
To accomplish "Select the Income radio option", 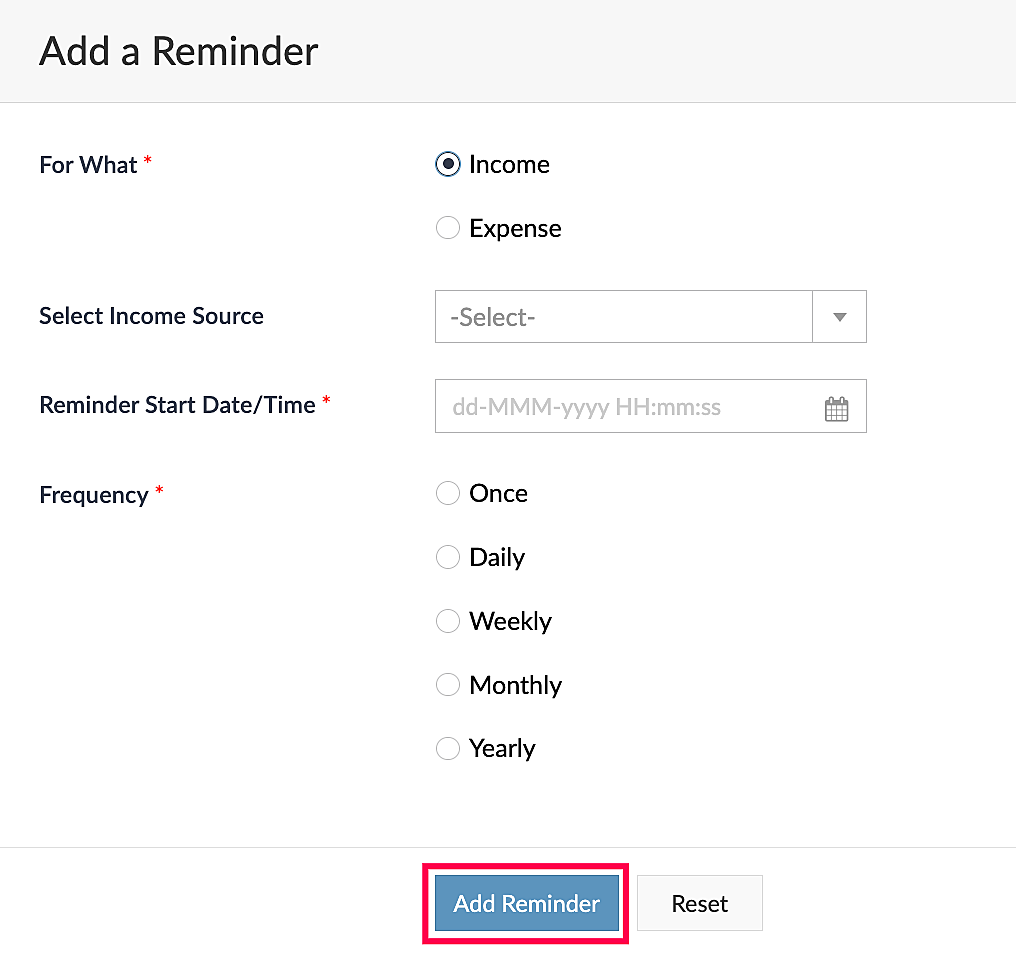I will (x=448, y=164).
